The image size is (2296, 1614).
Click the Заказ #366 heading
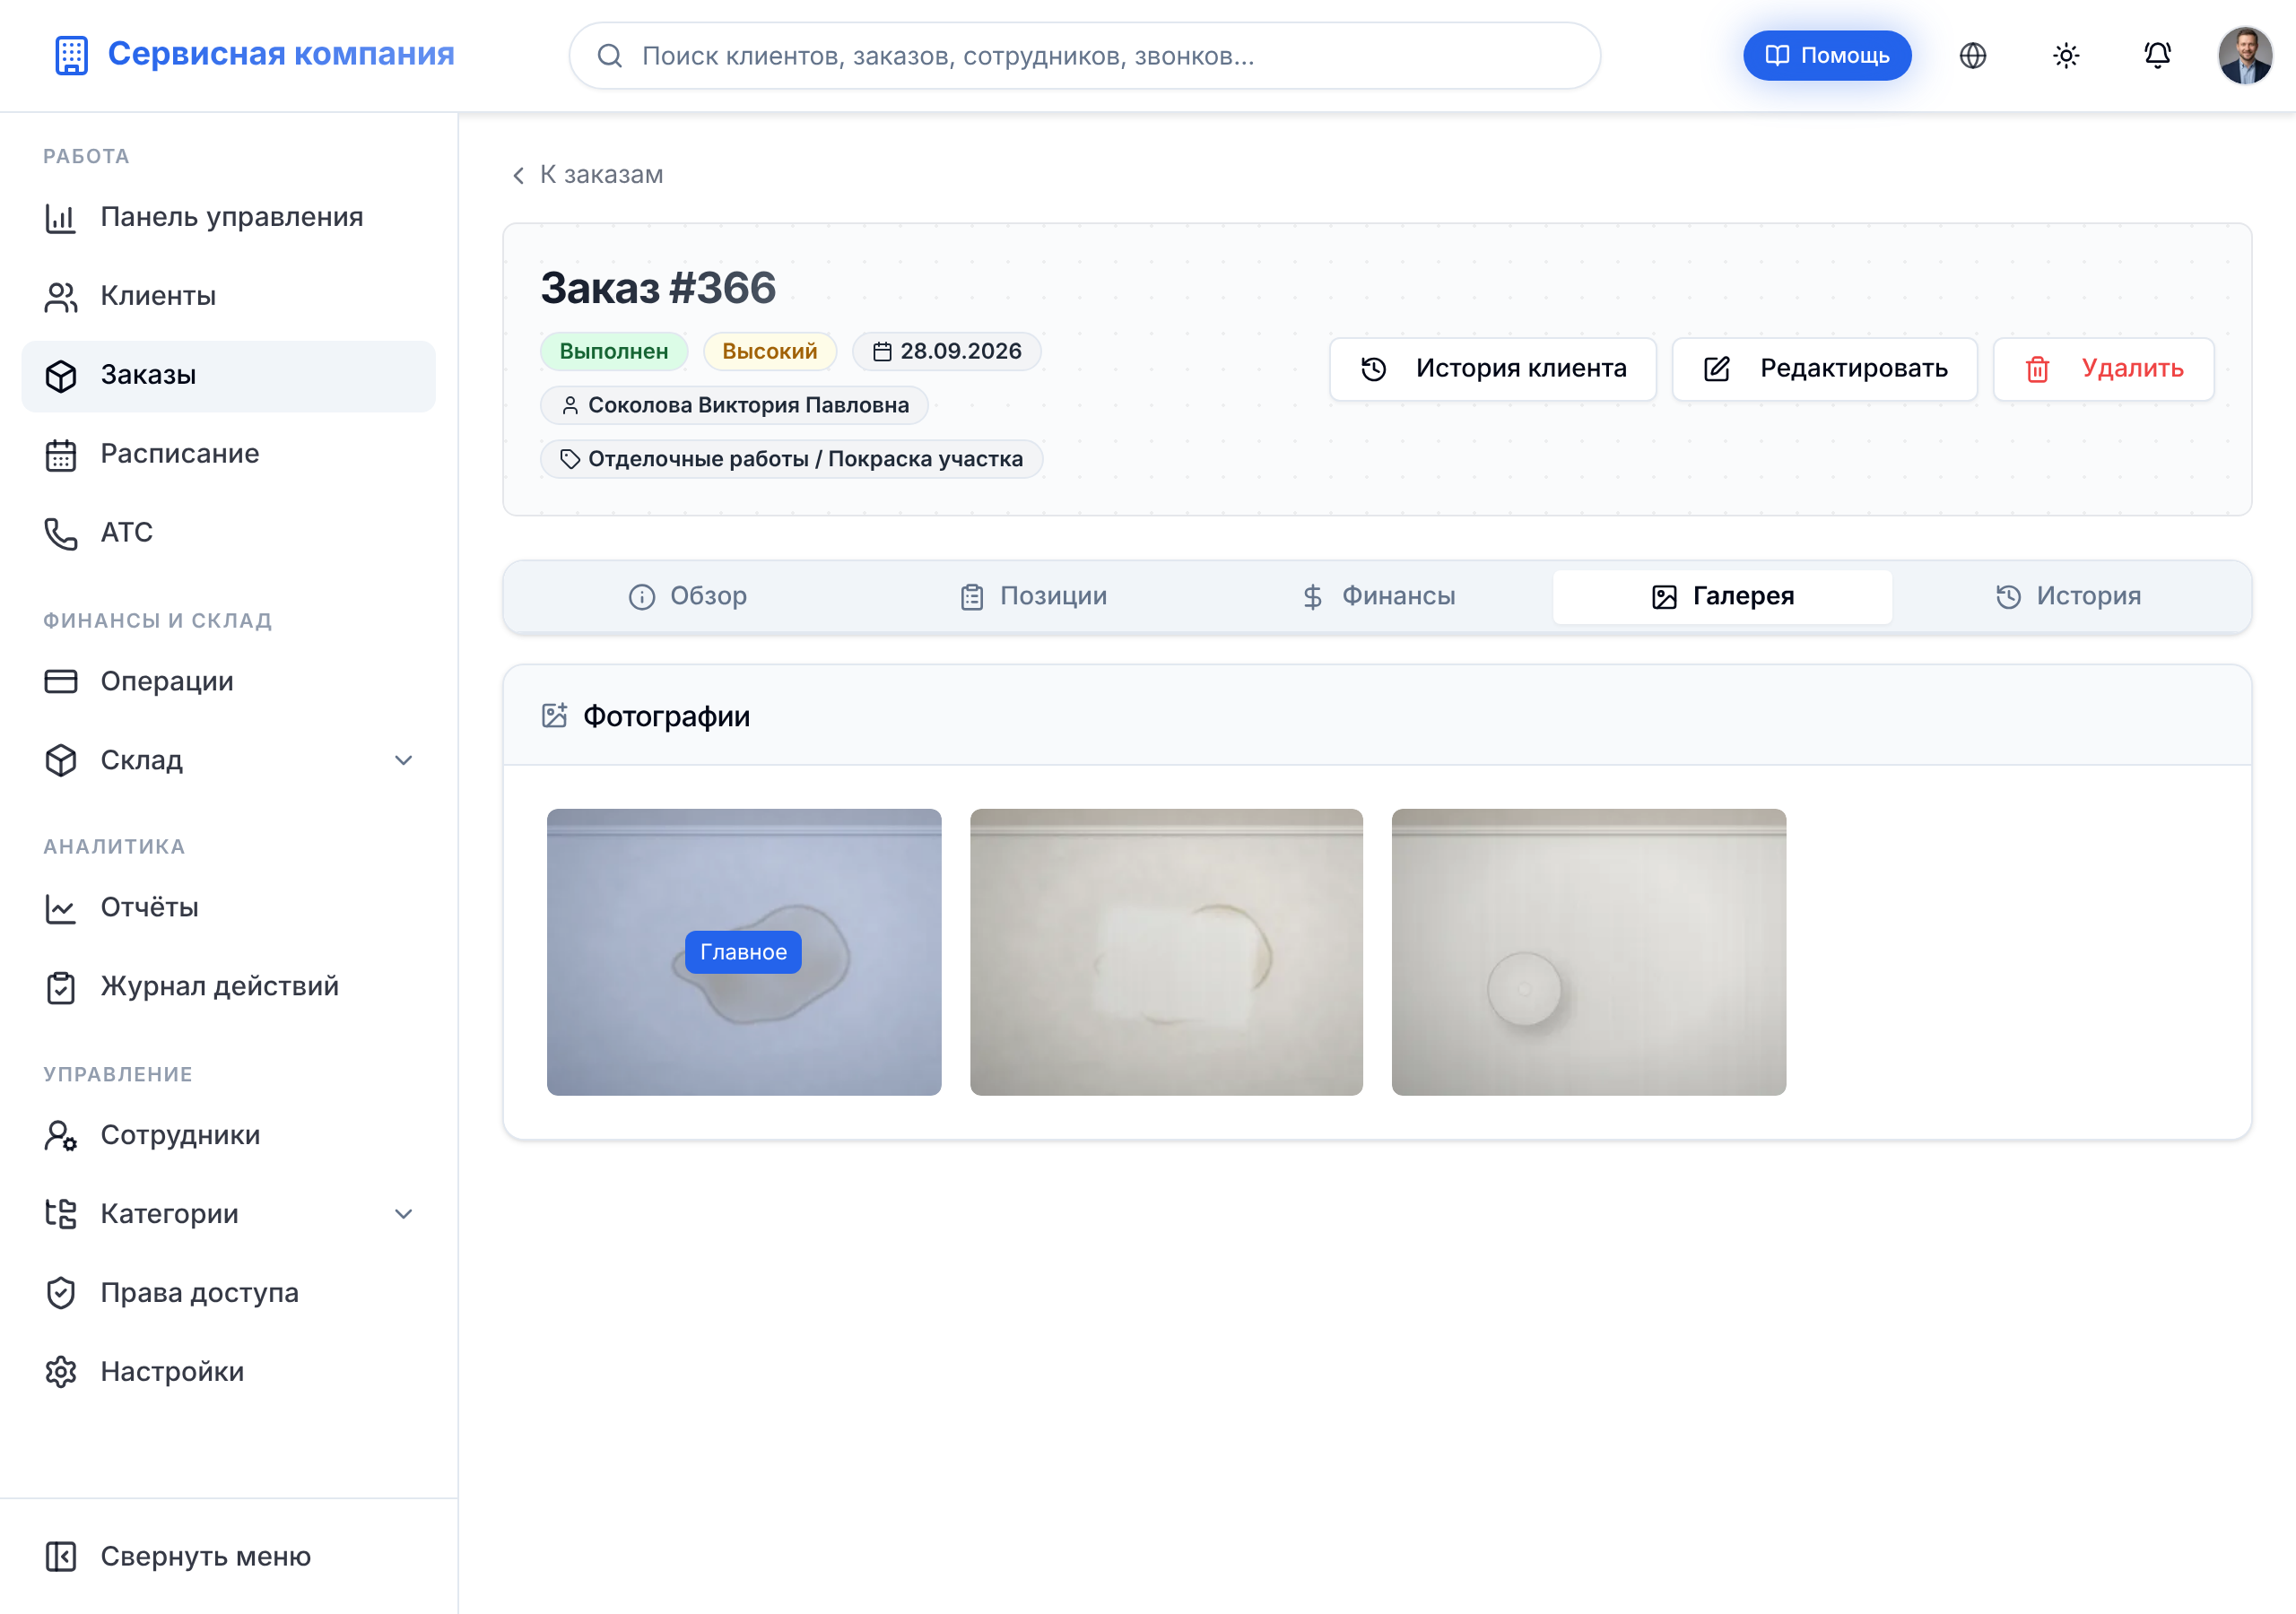[x=658, y=289]
